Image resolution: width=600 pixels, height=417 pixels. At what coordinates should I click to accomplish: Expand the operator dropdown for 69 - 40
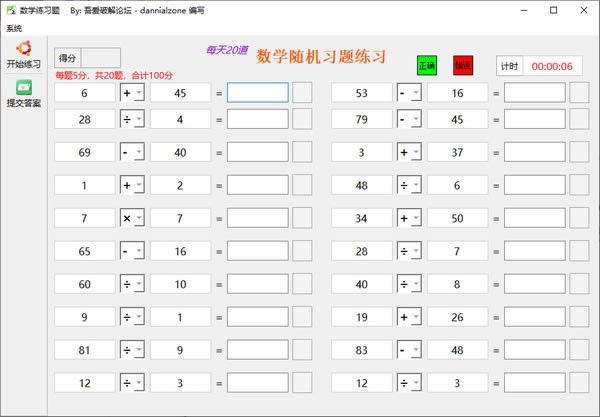coord(132,152)
